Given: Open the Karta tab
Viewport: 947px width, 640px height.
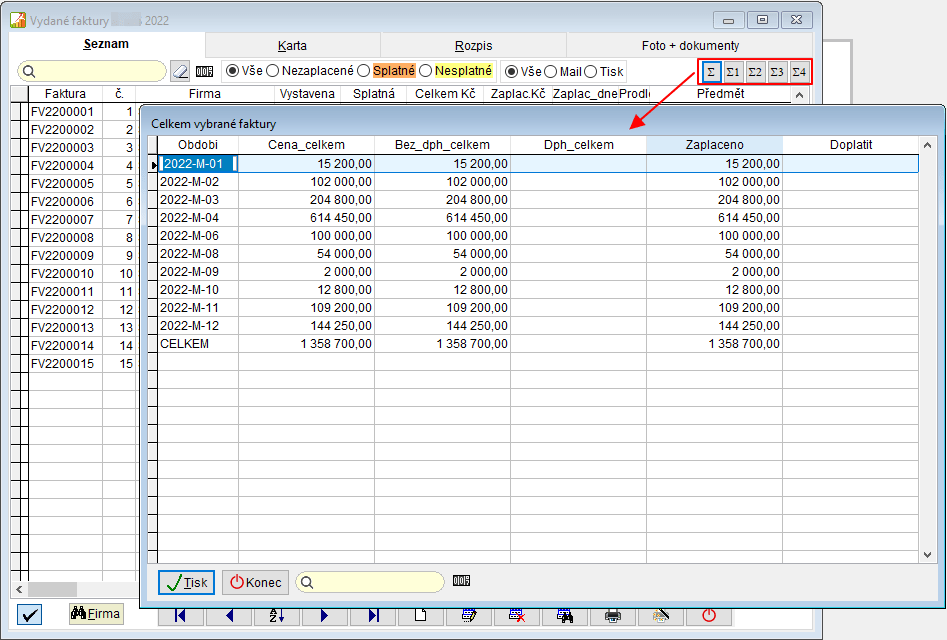Looking at the screenshot, I should pyautogui.click(x=292, y=46).
